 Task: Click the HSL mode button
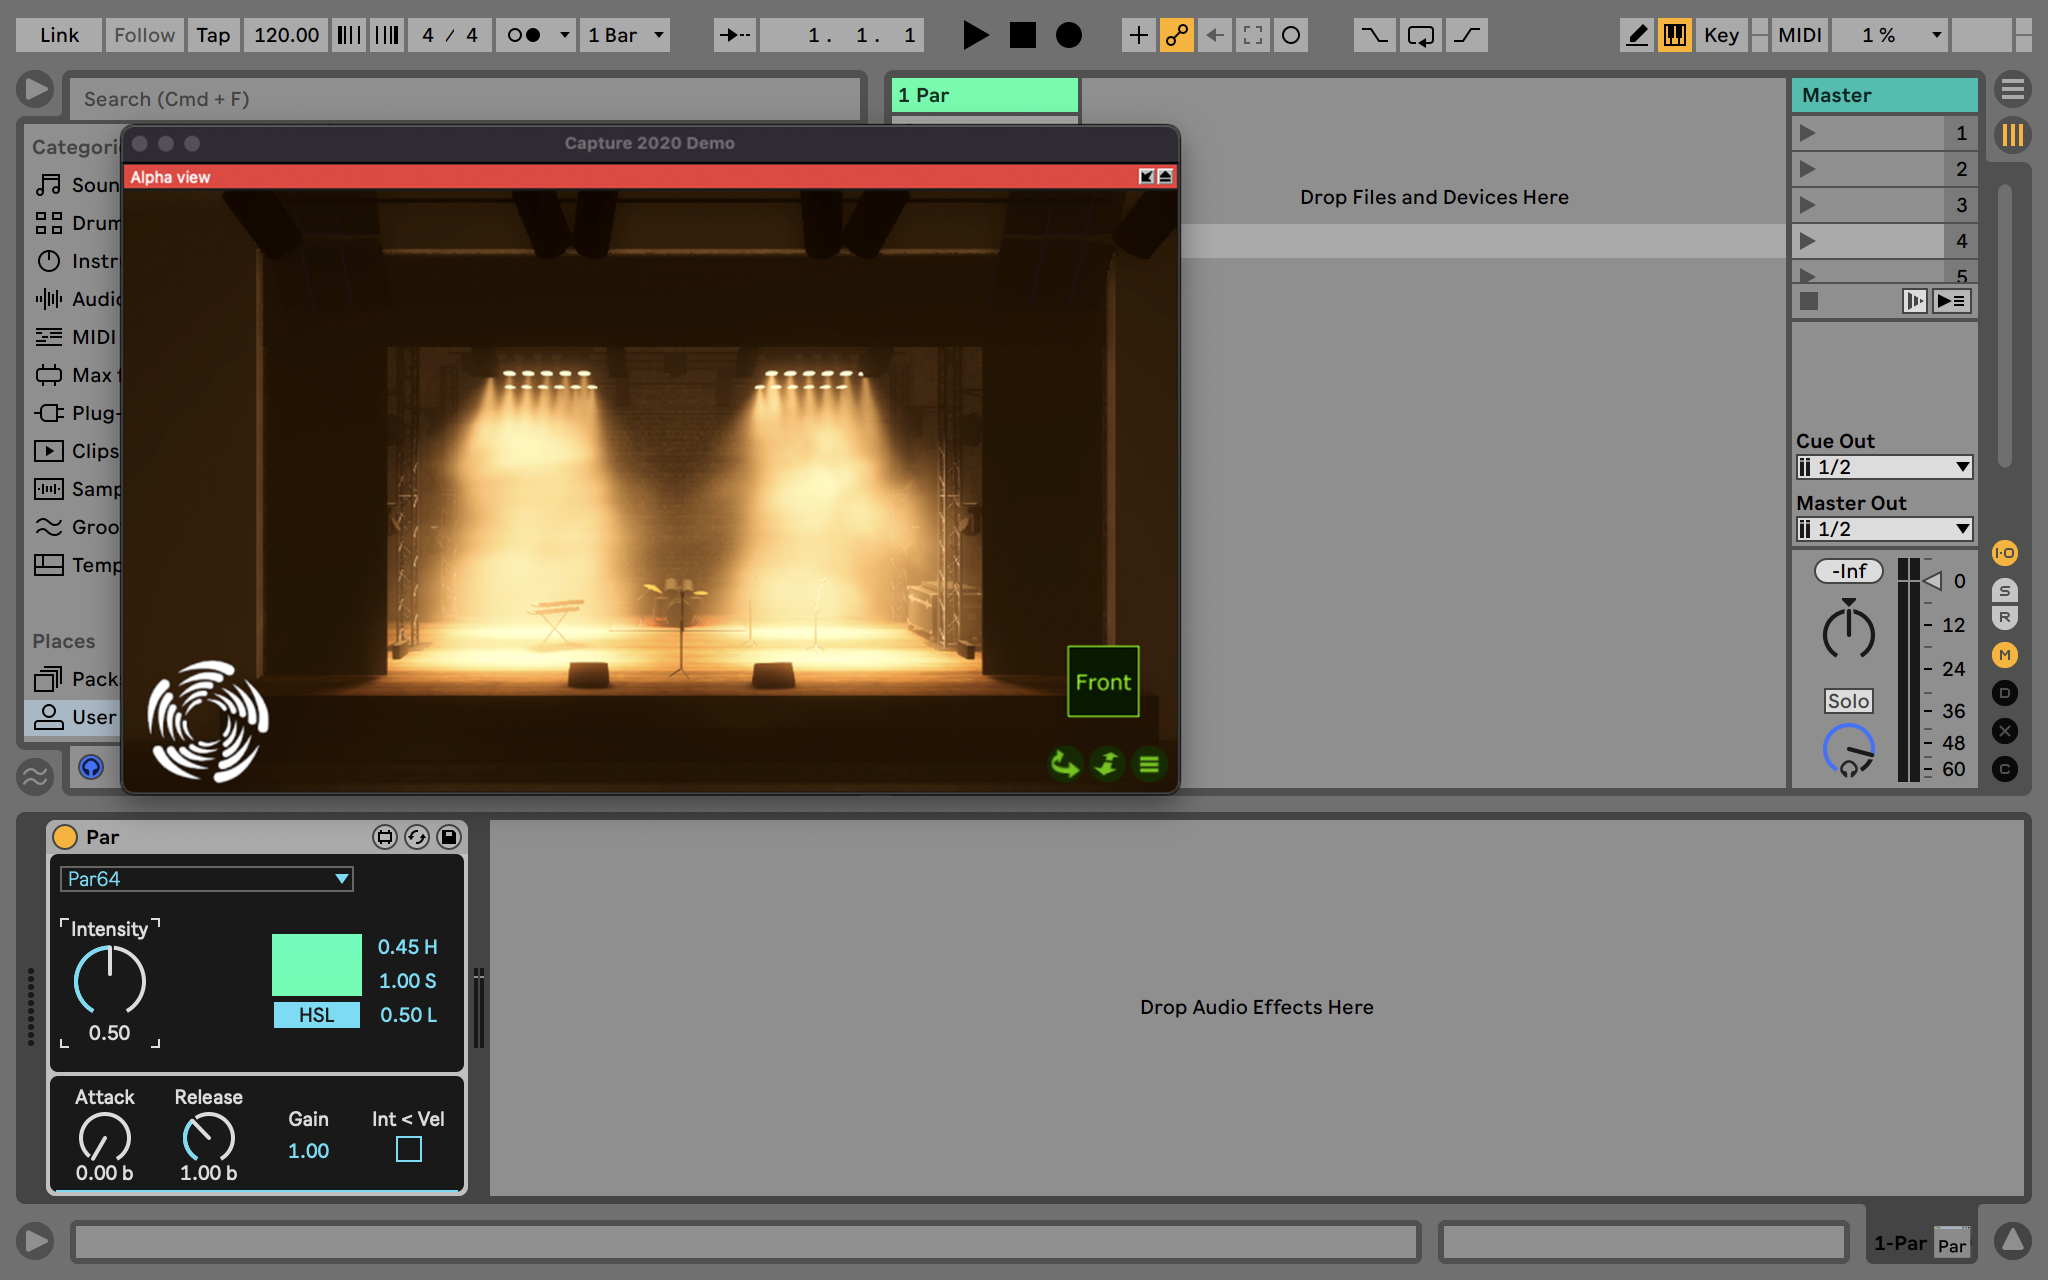pyautogui.click(x=317, y=1015)
